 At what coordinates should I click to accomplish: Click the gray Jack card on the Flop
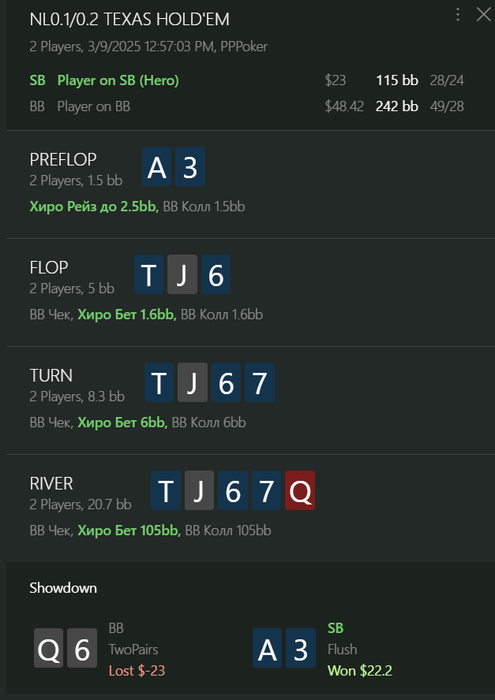click(x=182, y=275)
